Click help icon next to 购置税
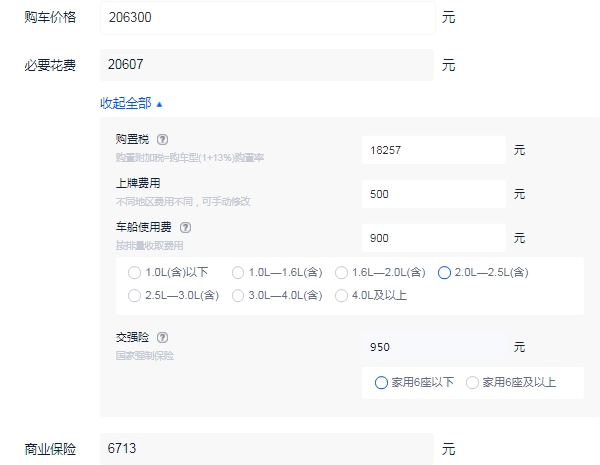Image resolution: width=600 pixels, height=465 pixels. 162,140
